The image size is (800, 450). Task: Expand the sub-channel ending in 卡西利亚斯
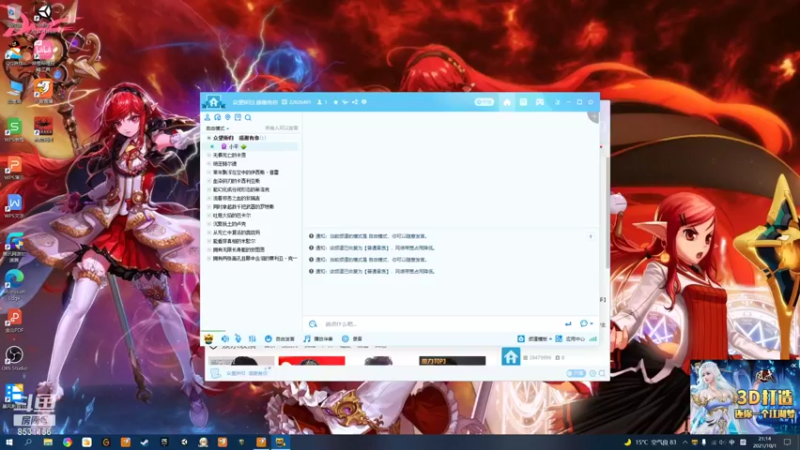209,181
